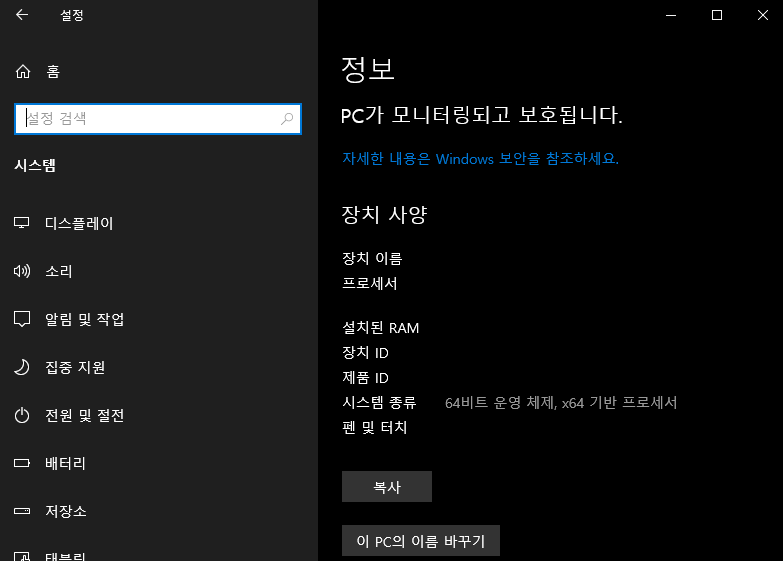This screenshot has height=561, width=783.
Task: Click the Focus assist (집중 지원) moon icon
Action: 21,367
